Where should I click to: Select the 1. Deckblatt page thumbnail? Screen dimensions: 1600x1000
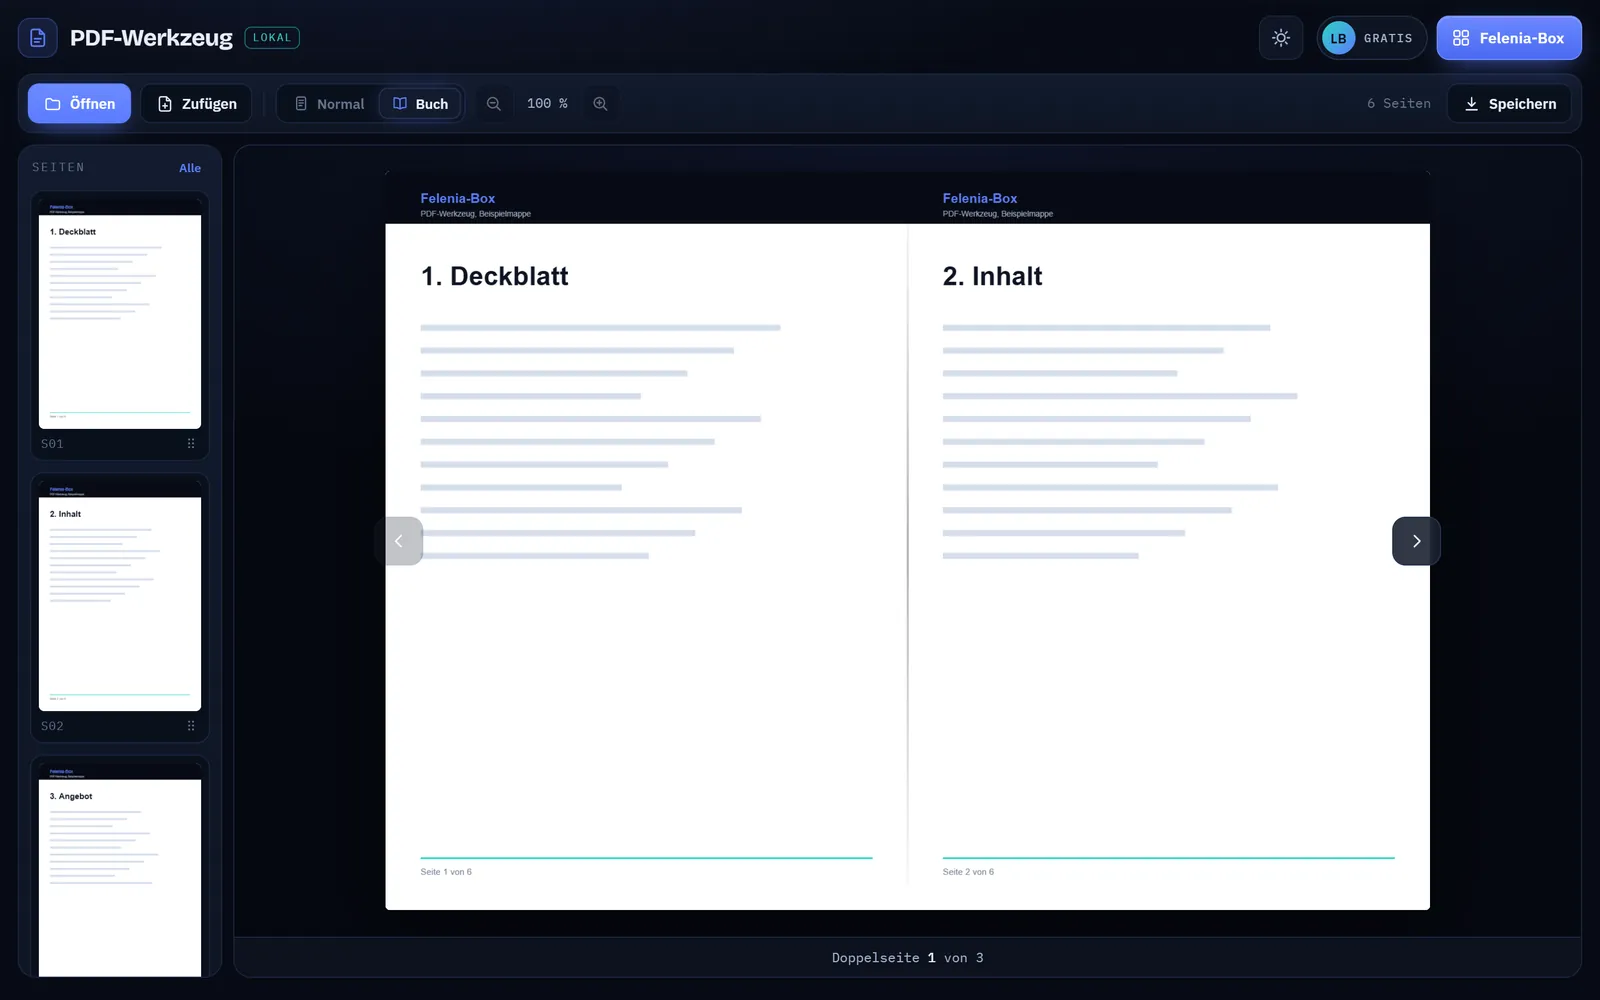120,315
